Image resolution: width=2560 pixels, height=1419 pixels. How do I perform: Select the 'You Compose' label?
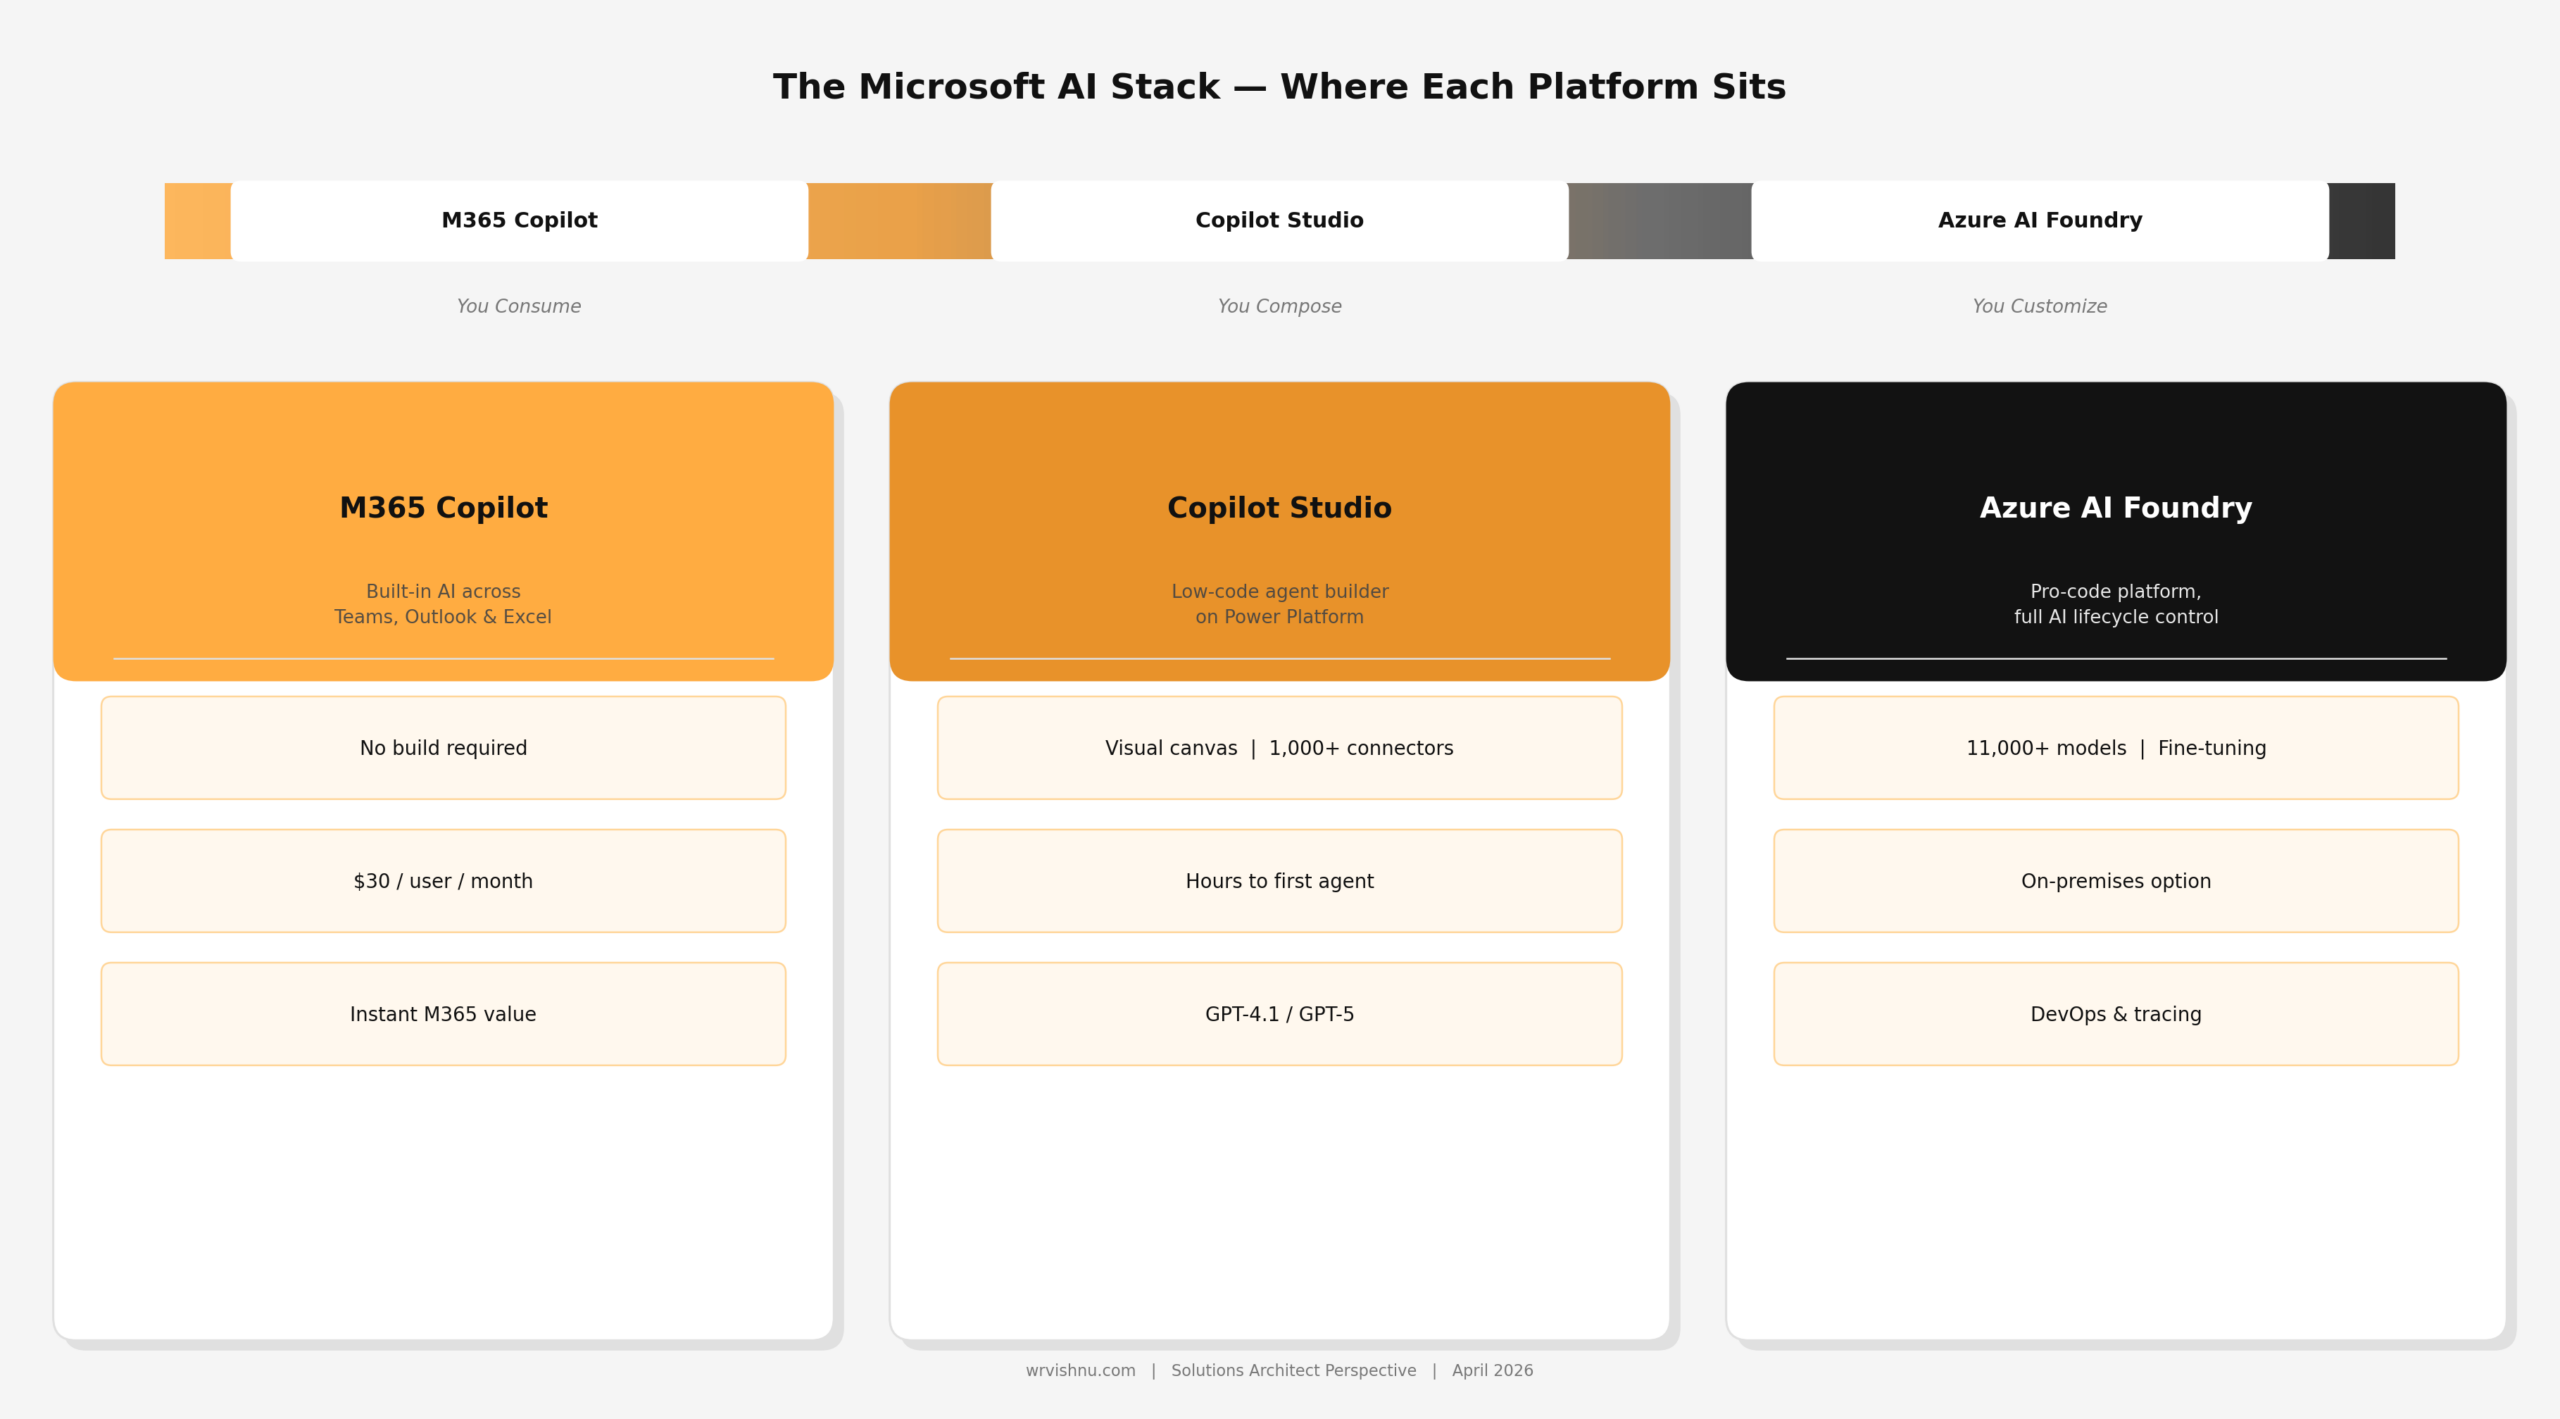click(1278, 306)
